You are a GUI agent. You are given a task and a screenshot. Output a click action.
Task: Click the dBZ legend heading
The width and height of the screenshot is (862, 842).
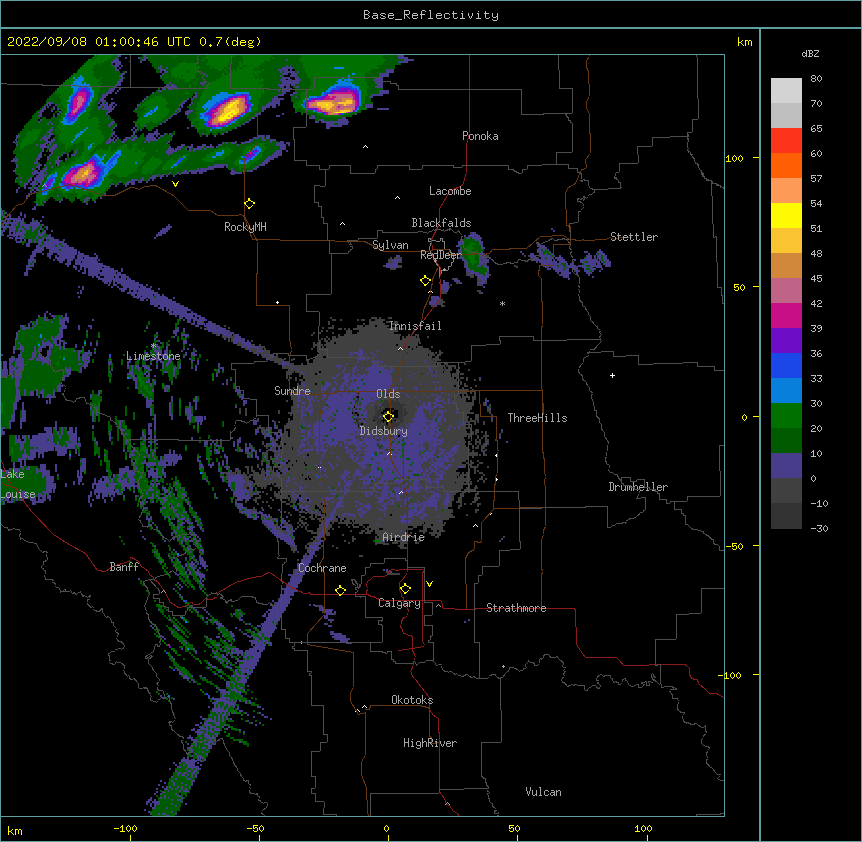tap(810, 53)
